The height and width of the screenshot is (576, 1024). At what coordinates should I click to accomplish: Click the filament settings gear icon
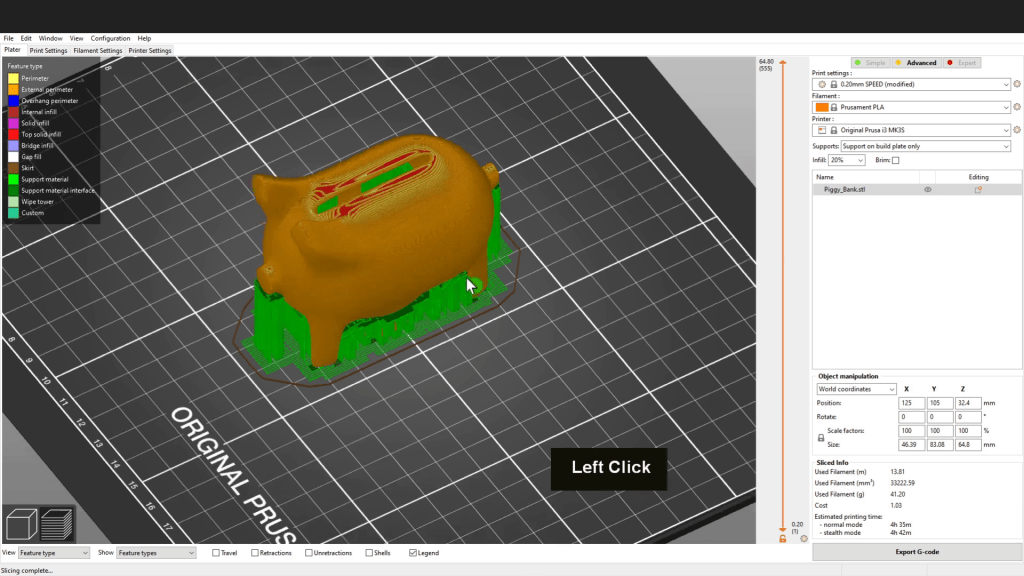point(1017,107)
